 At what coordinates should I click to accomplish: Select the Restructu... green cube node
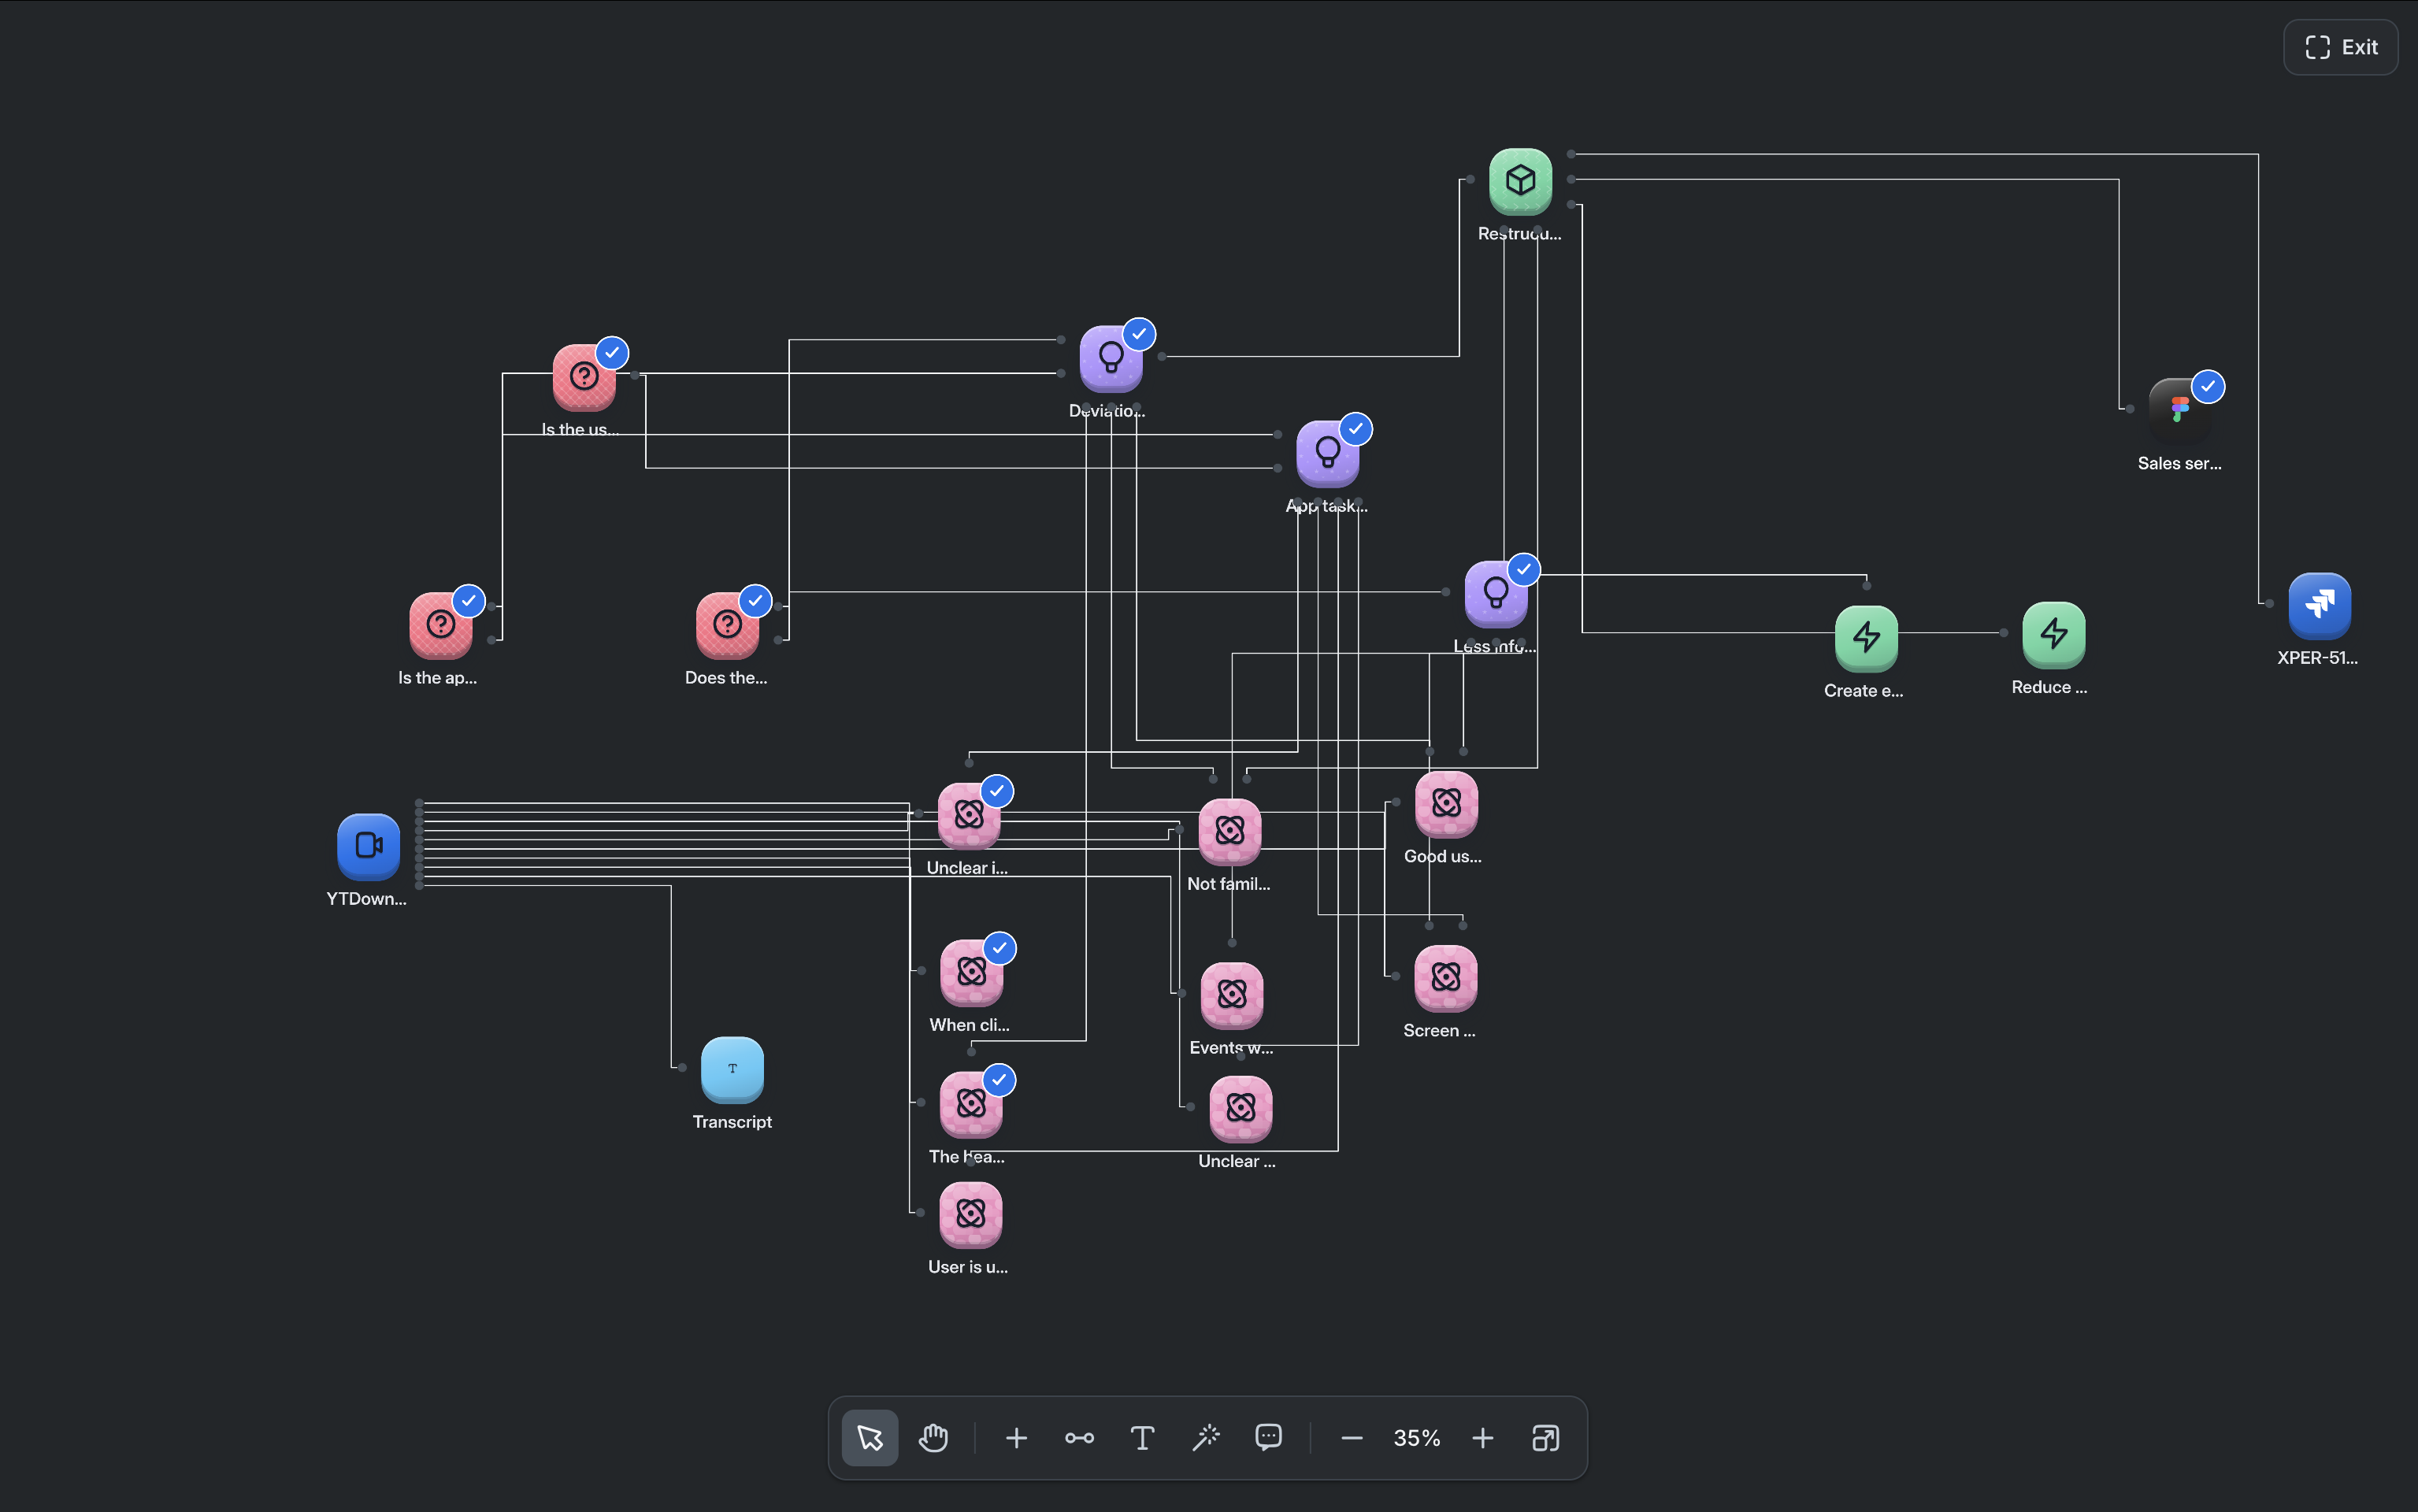click(x=1520, y=181)
